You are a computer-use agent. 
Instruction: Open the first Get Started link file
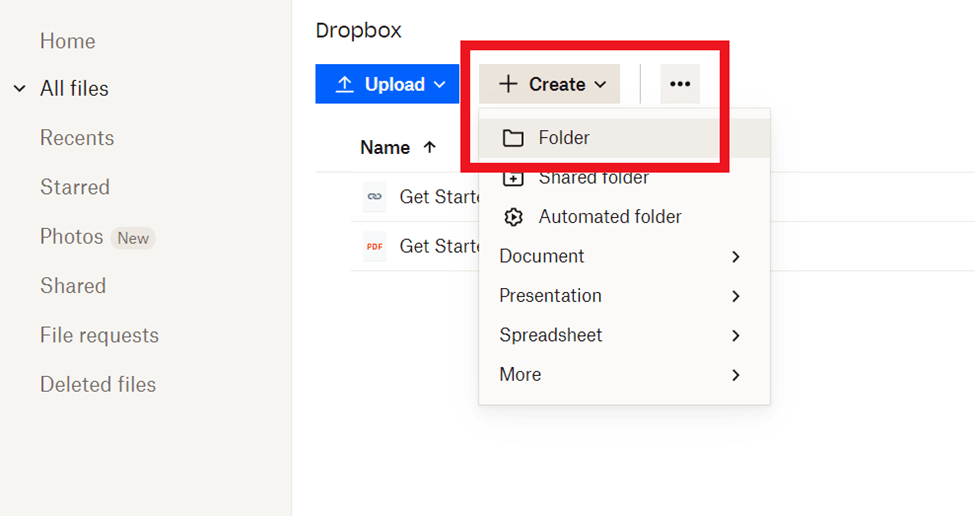click(440, 196)
